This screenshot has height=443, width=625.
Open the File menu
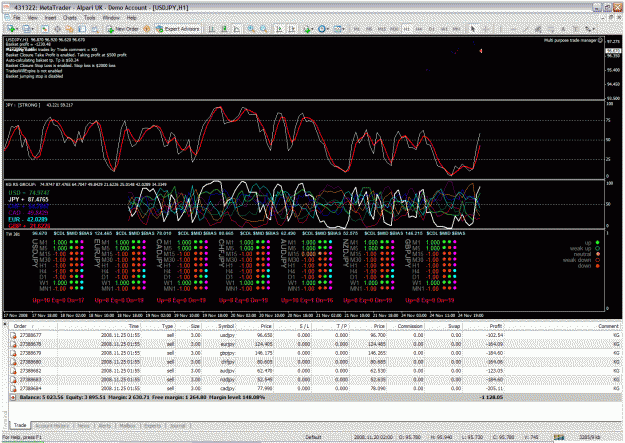16,18
